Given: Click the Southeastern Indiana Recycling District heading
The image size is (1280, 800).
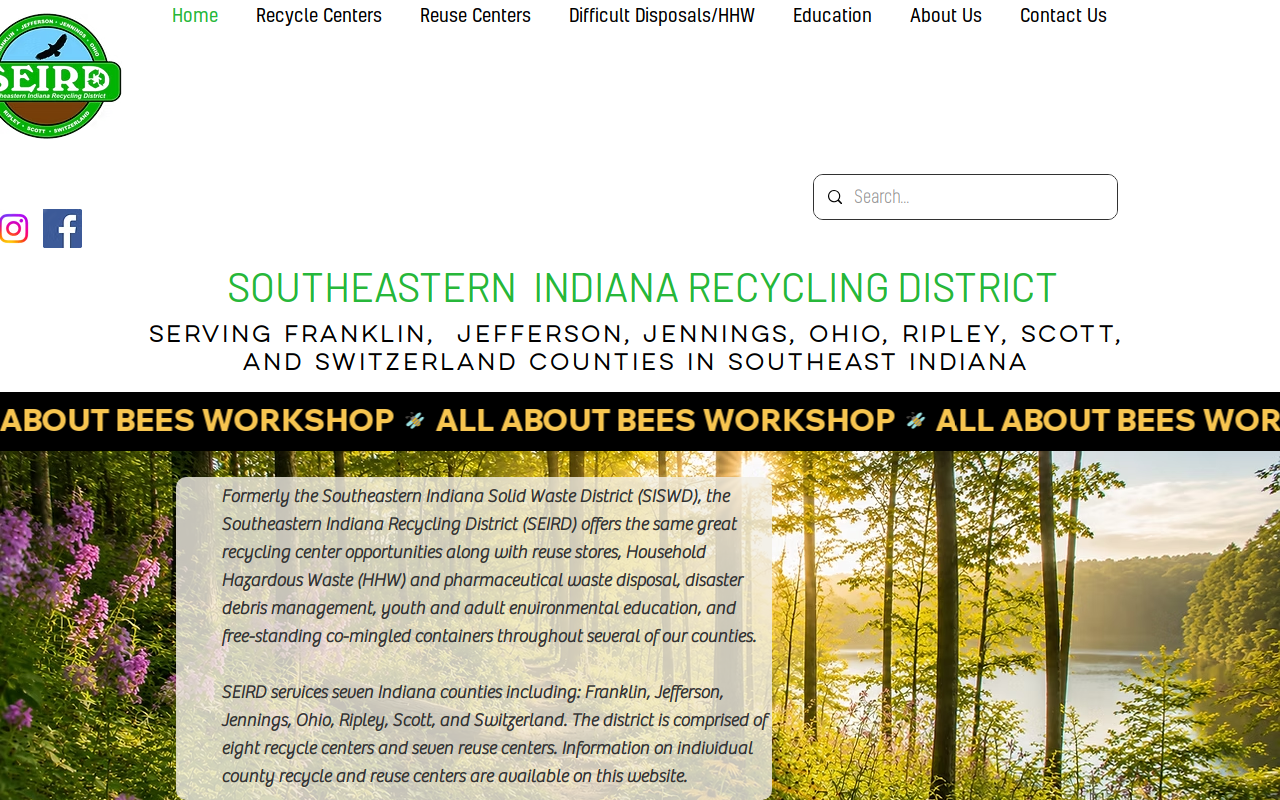Looking at the screenshot, I should 642,288.
